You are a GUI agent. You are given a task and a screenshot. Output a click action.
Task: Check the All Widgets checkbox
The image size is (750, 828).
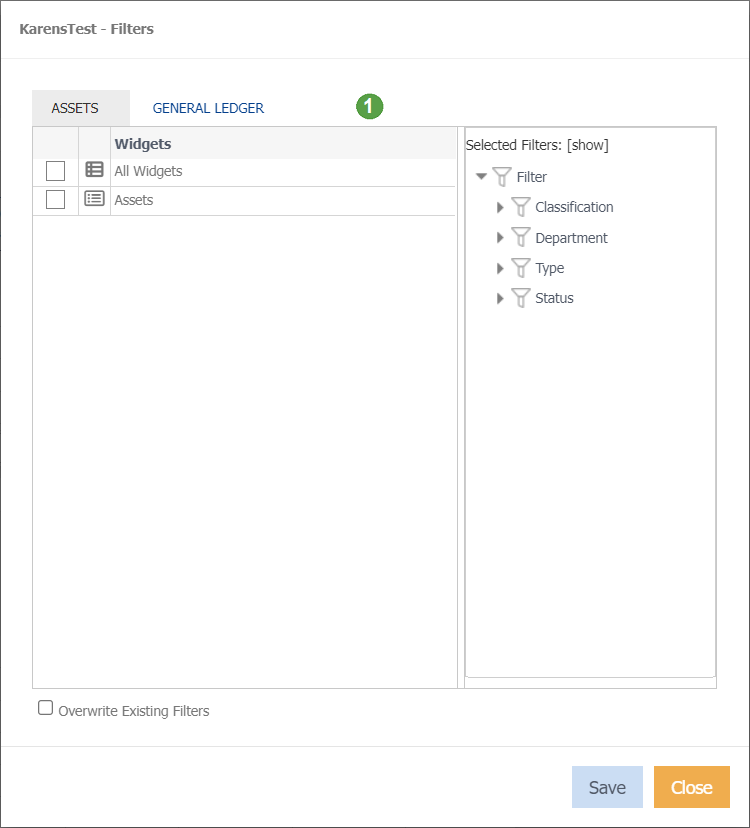click(x=56, y=170)
